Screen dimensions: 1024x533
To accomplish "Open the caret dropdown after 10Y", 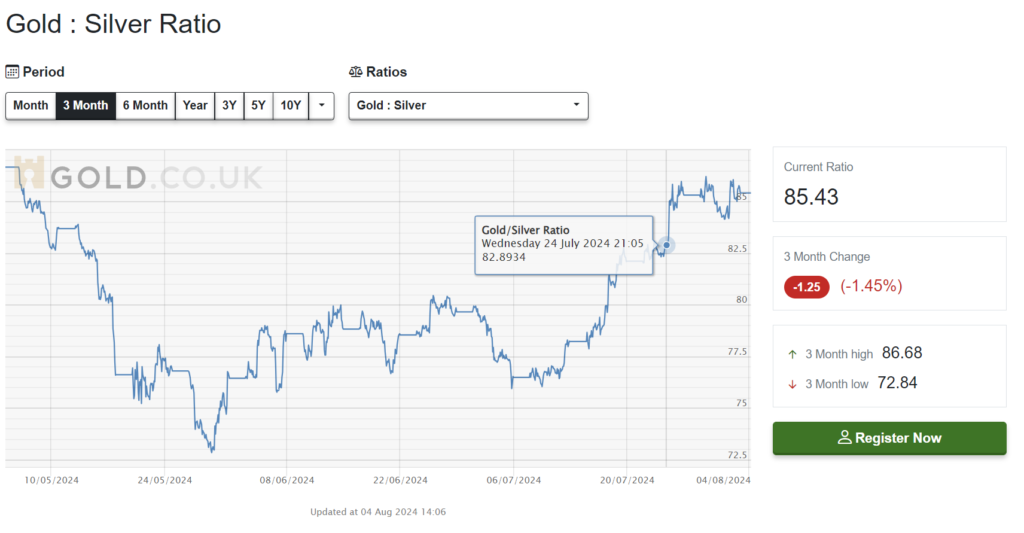I will [x=321, y=105].
